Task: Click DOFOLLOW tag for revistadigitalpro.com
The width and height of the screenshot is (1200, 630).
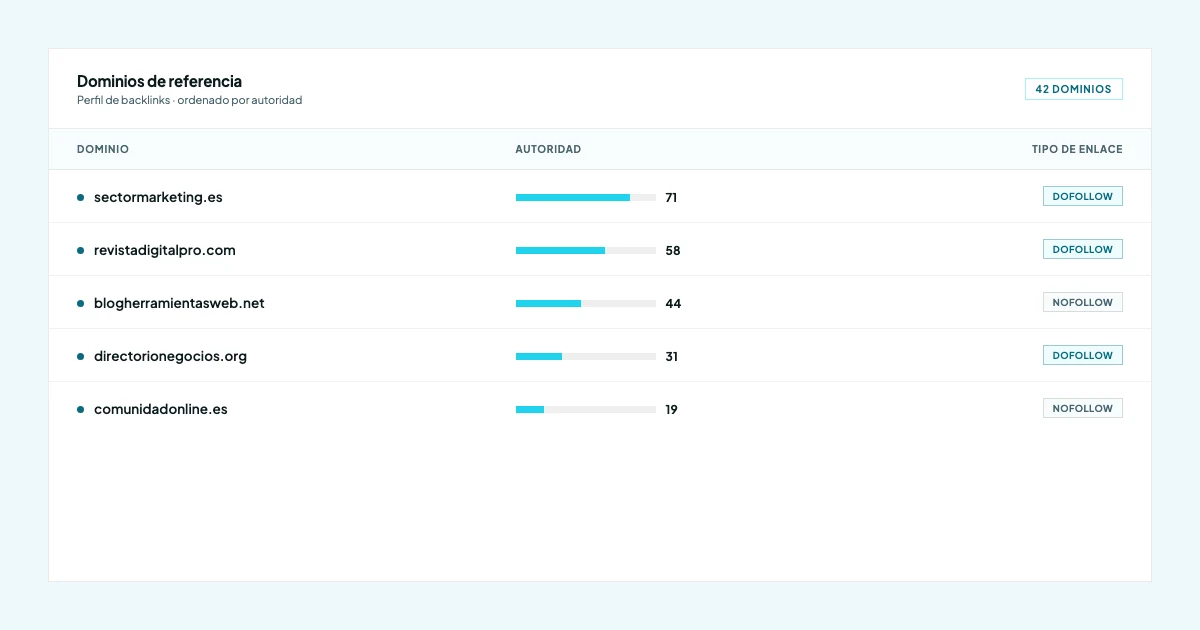Action: 1082,249
